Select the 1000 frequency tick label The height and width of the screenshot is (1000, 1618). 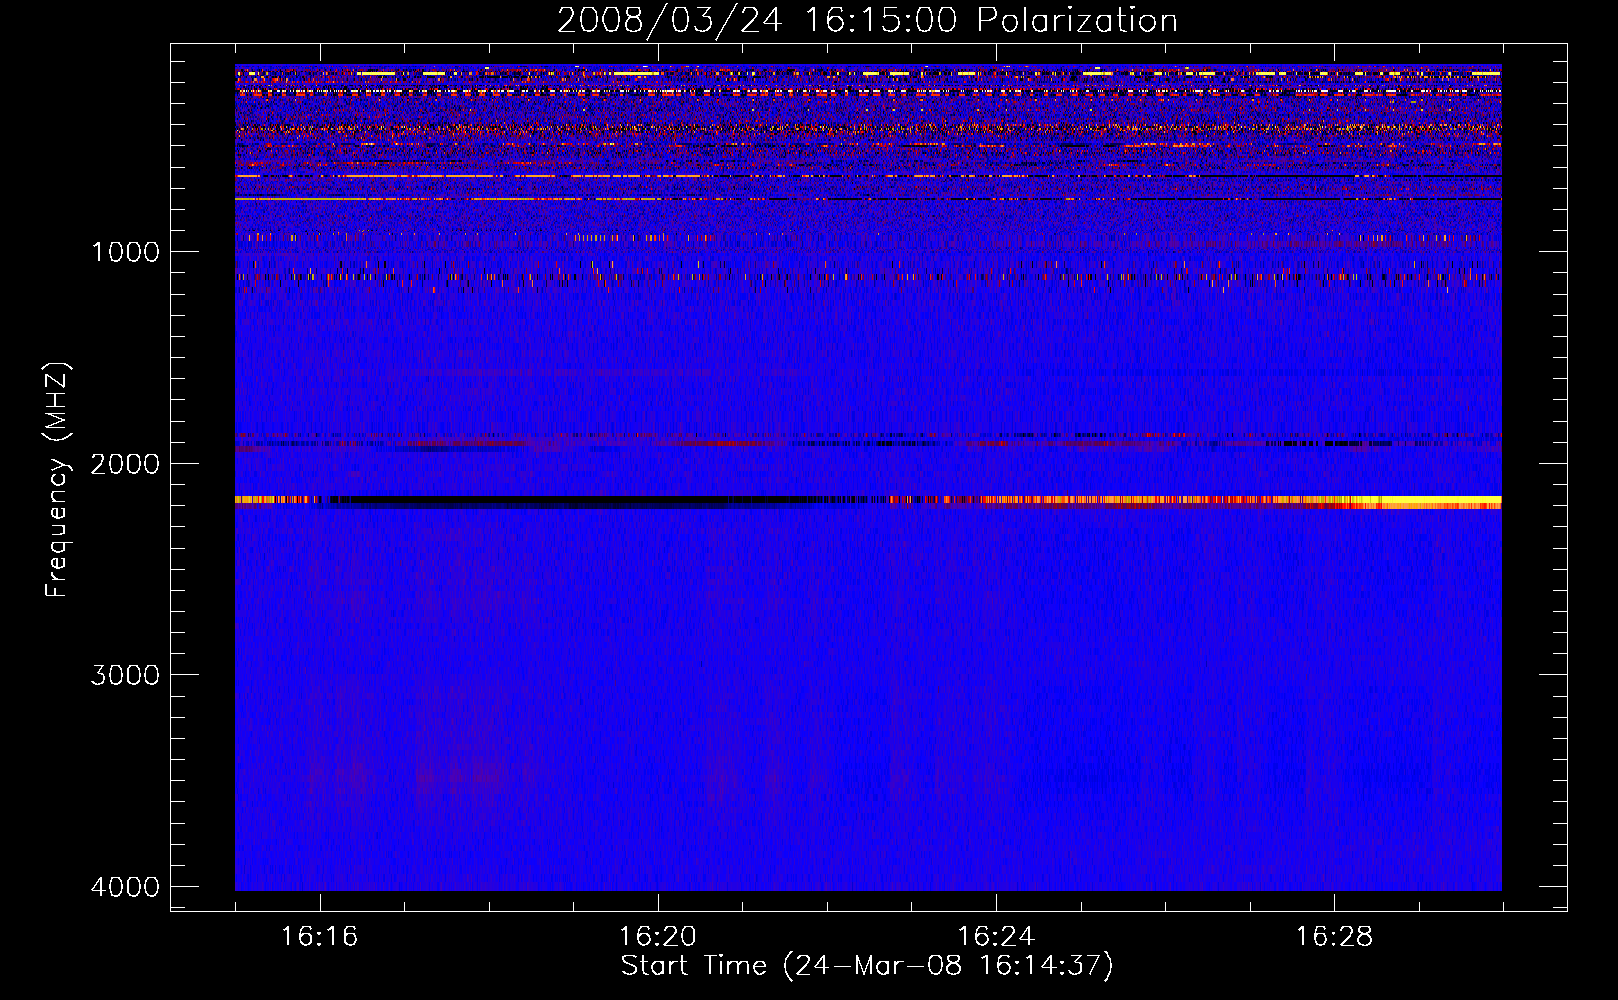point(125,252)
